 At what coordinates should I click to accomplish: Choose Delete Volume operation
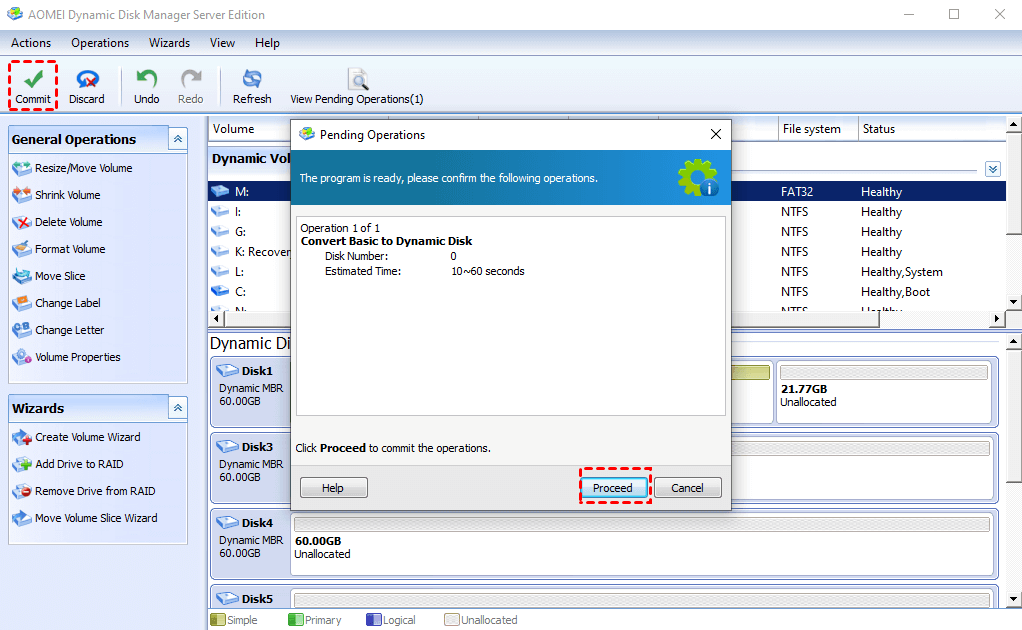point(68,222)
